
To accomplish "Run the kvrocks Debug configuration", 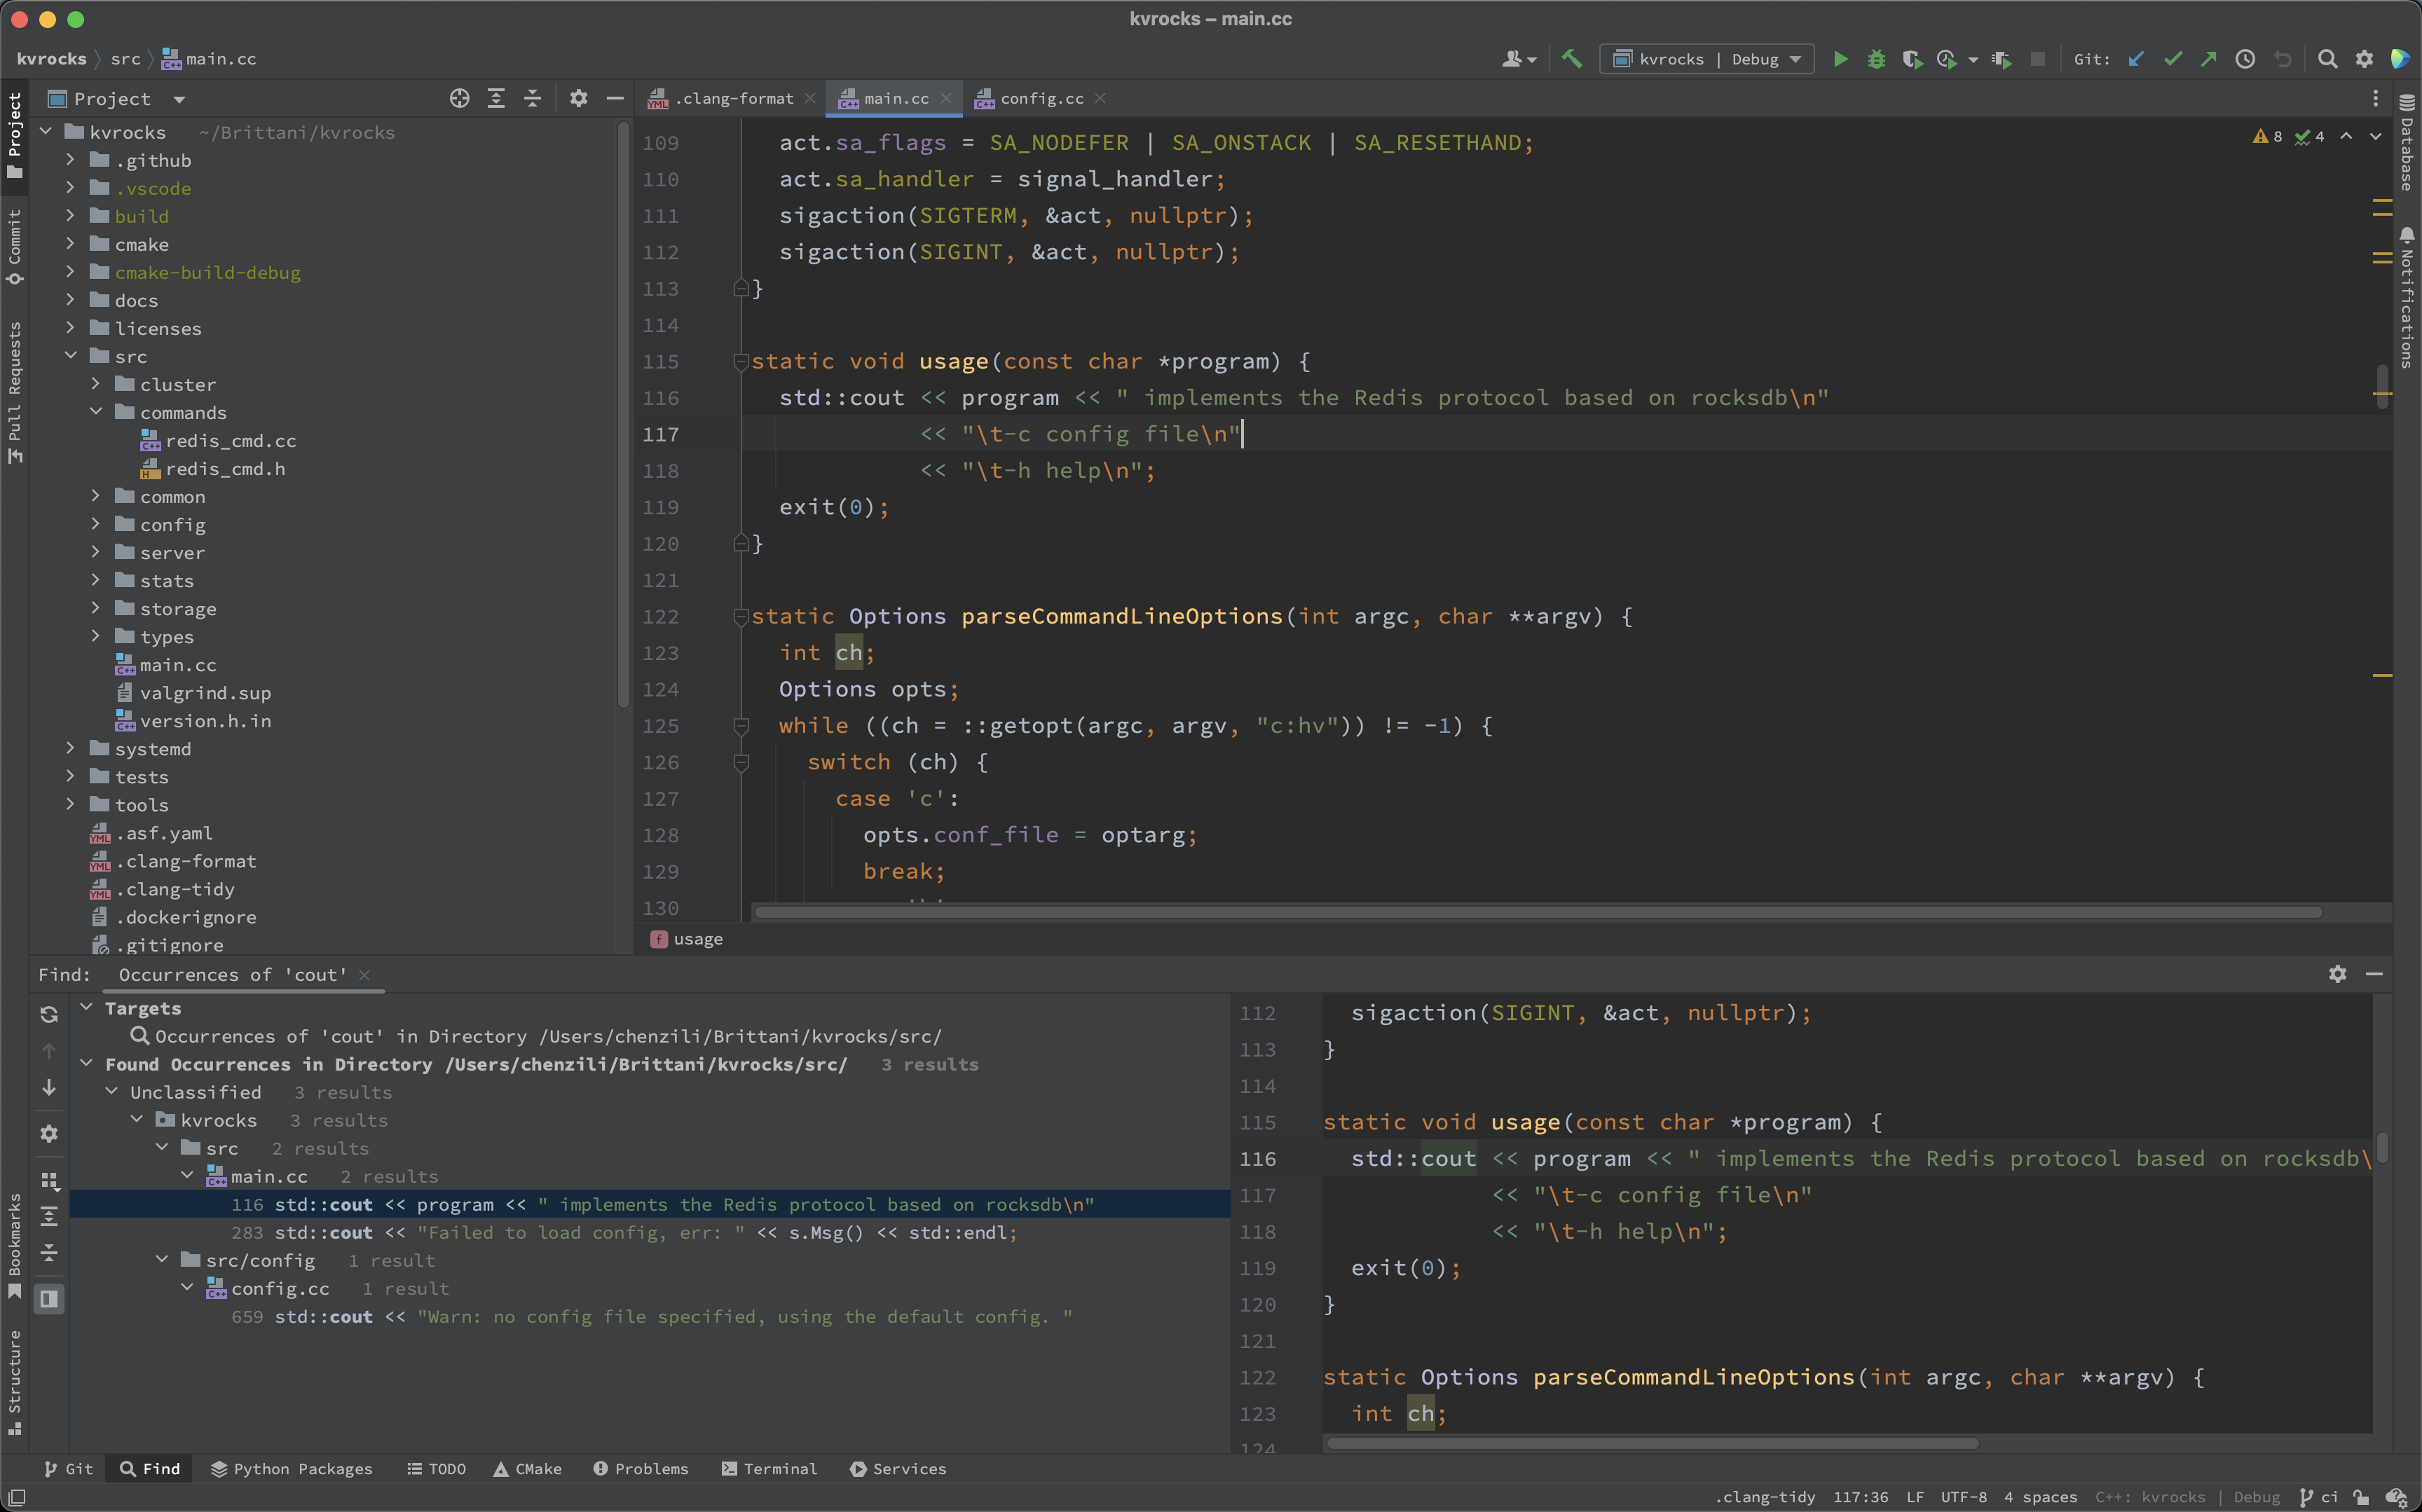I will (1841, 59).
